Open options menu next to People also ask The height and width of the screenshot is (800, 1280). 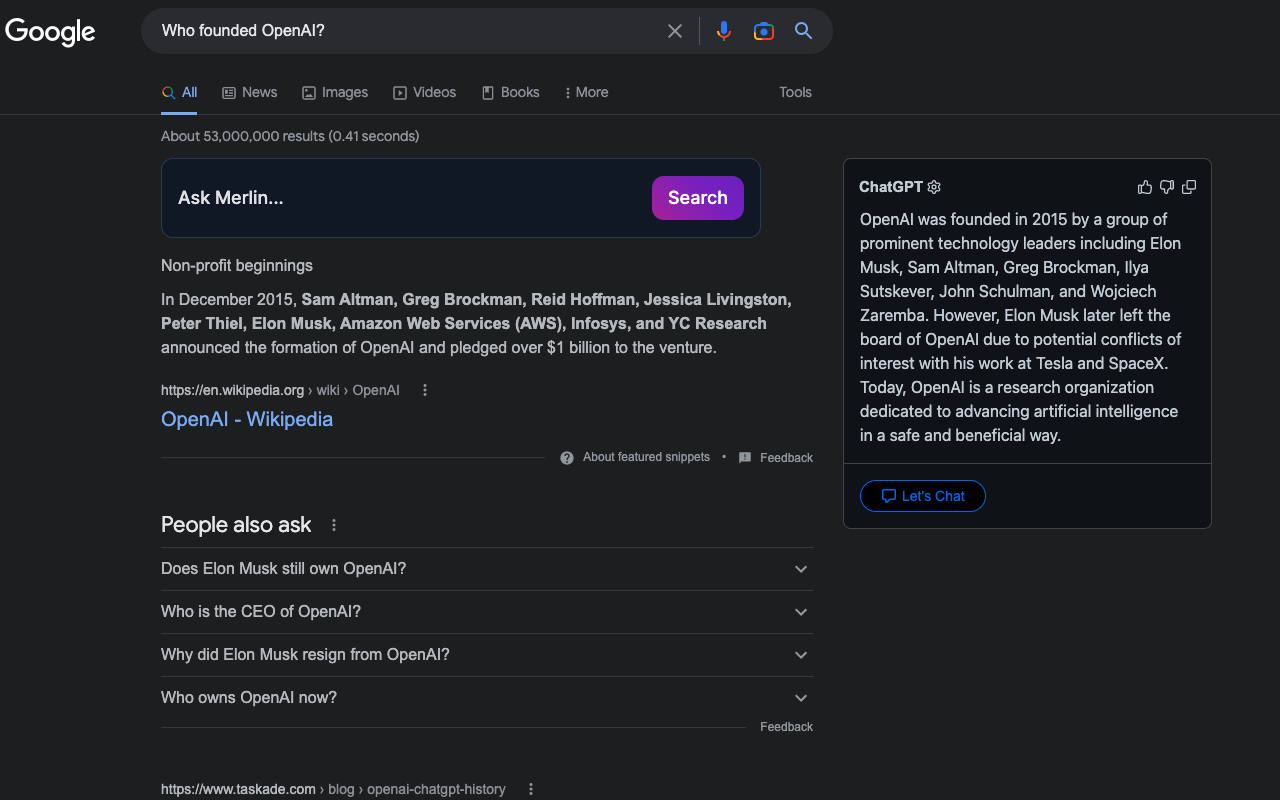[x=333, y=524]
